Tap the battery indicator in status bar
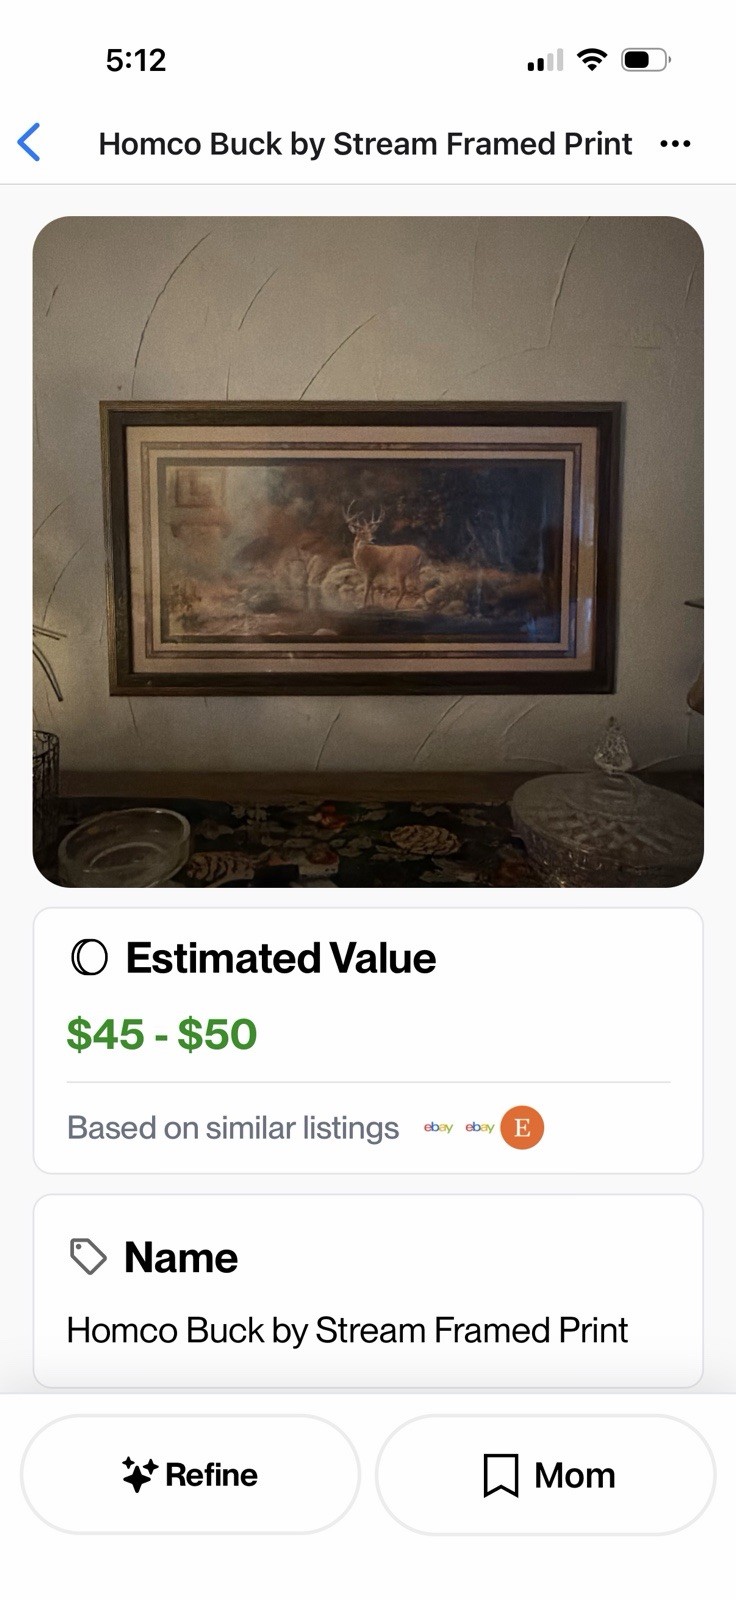736x1600 pixels. [645, 60]
